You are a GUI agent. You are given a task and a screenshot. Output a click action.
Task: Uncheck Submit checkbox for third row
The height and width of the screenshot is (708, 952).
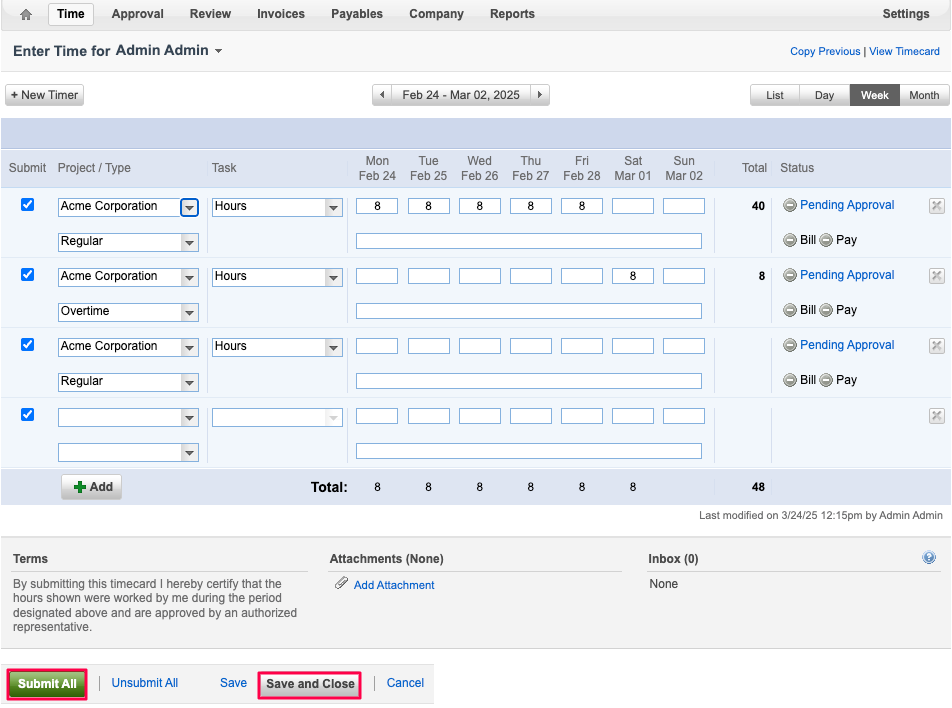pos(27,344)
